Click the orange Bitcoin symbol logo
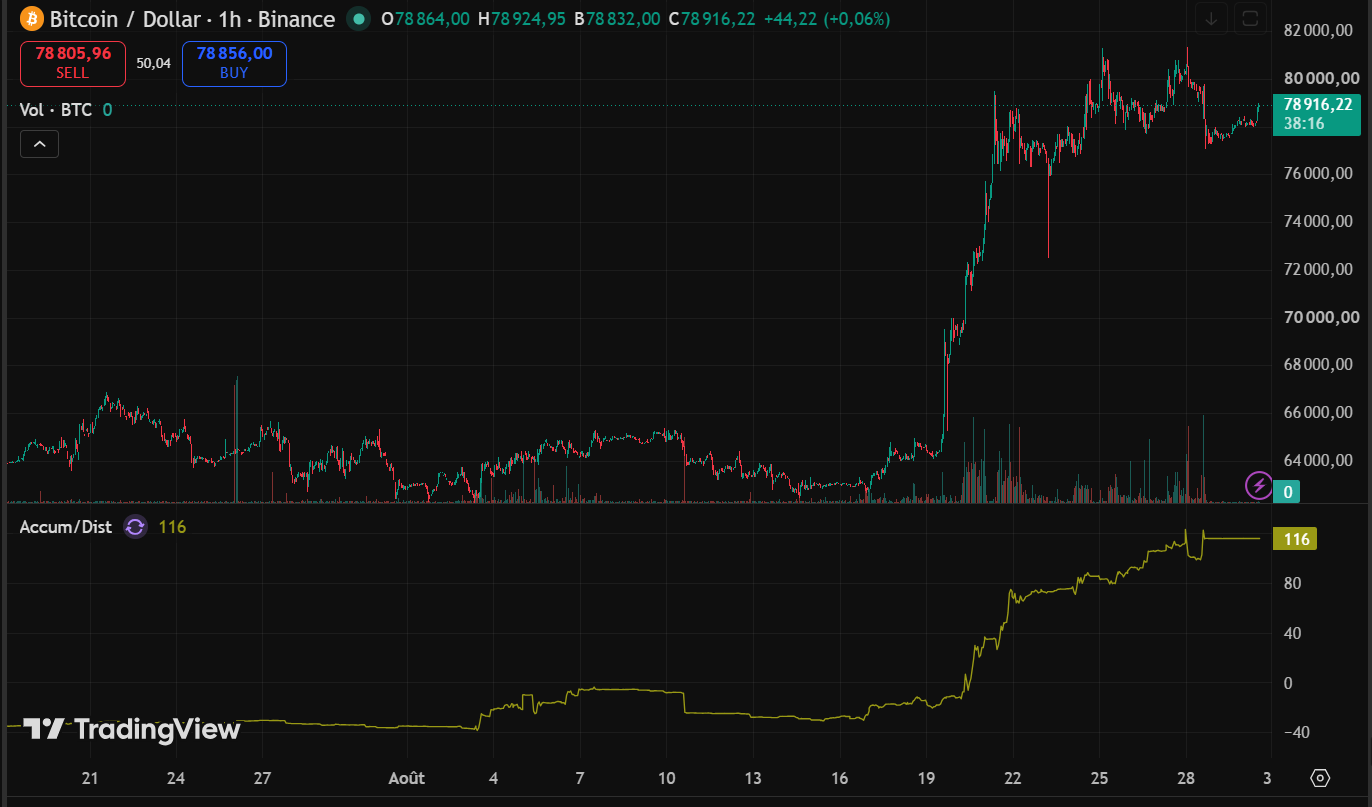This screenshot has height=807, width=1372. pyautogui.click(x=32, y=19)
